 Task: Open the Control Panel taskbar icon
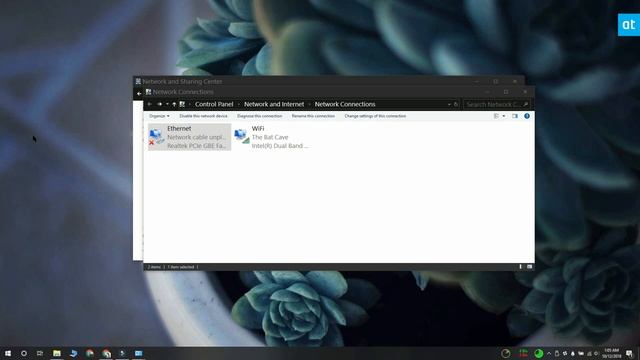pyautogui.click(x=139, y=353)
